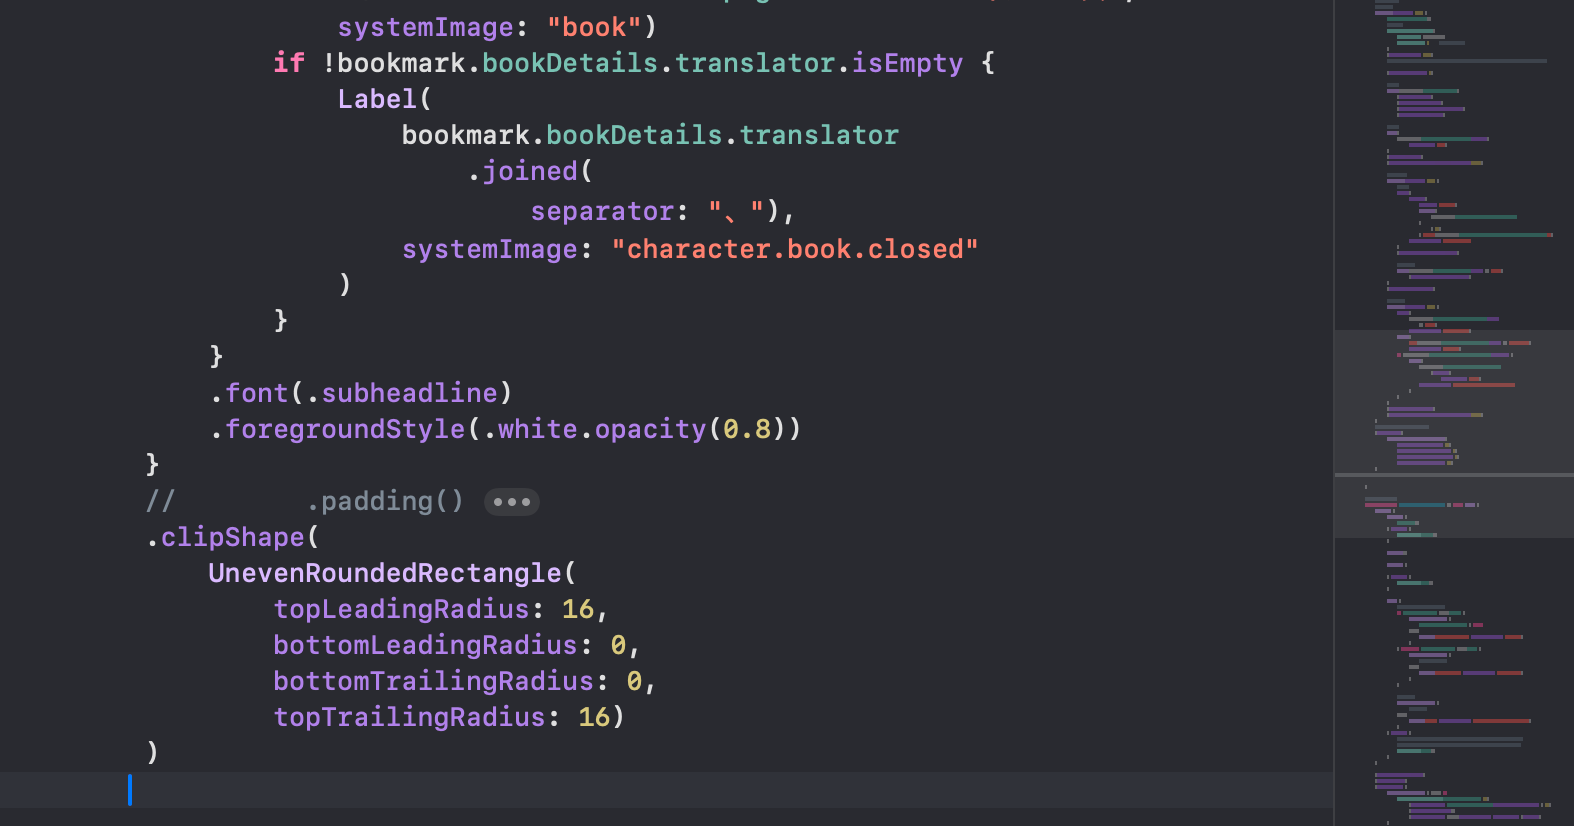Click the topLeadingRadius parameter label
This screenshot has width=1574, height=826.
(x=401, y=609)
